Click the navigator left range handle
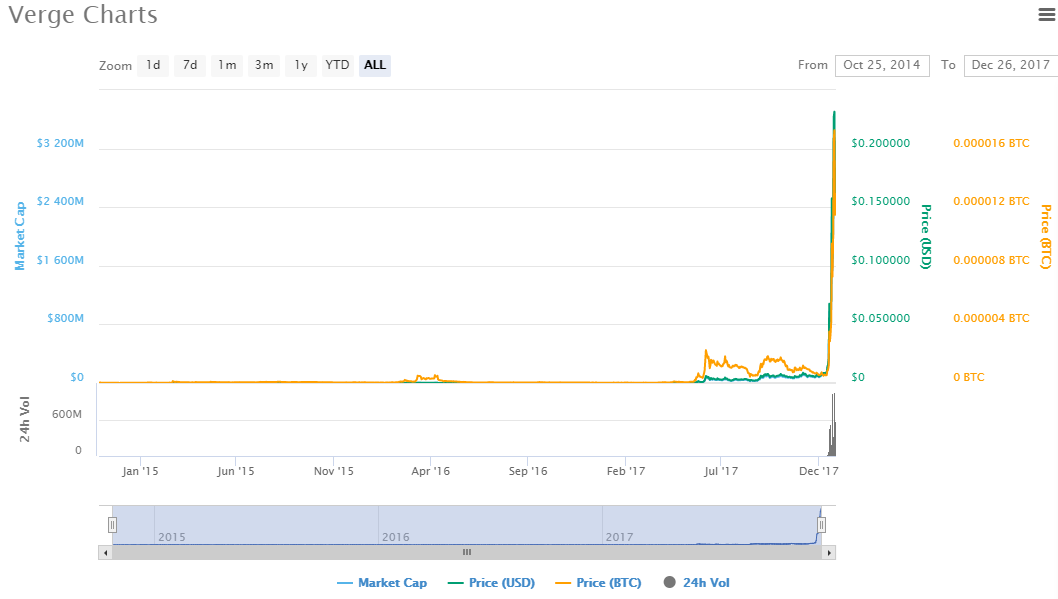 click(113, 525)
